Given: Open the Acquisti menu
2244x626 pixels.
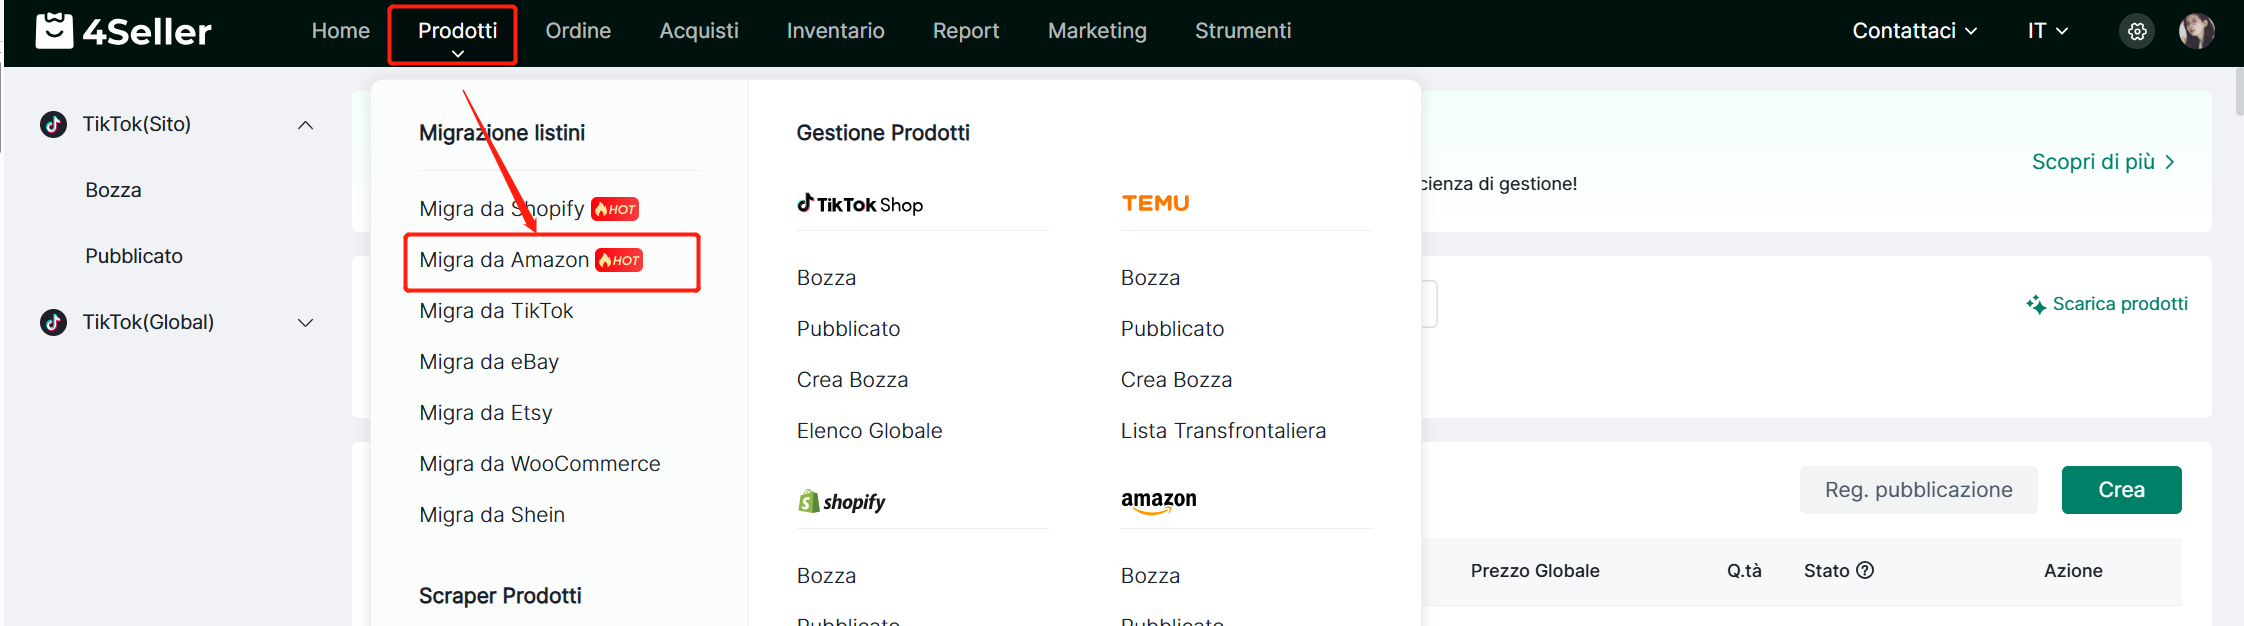Looking at the screenshot, I should [x=699, y=31].
